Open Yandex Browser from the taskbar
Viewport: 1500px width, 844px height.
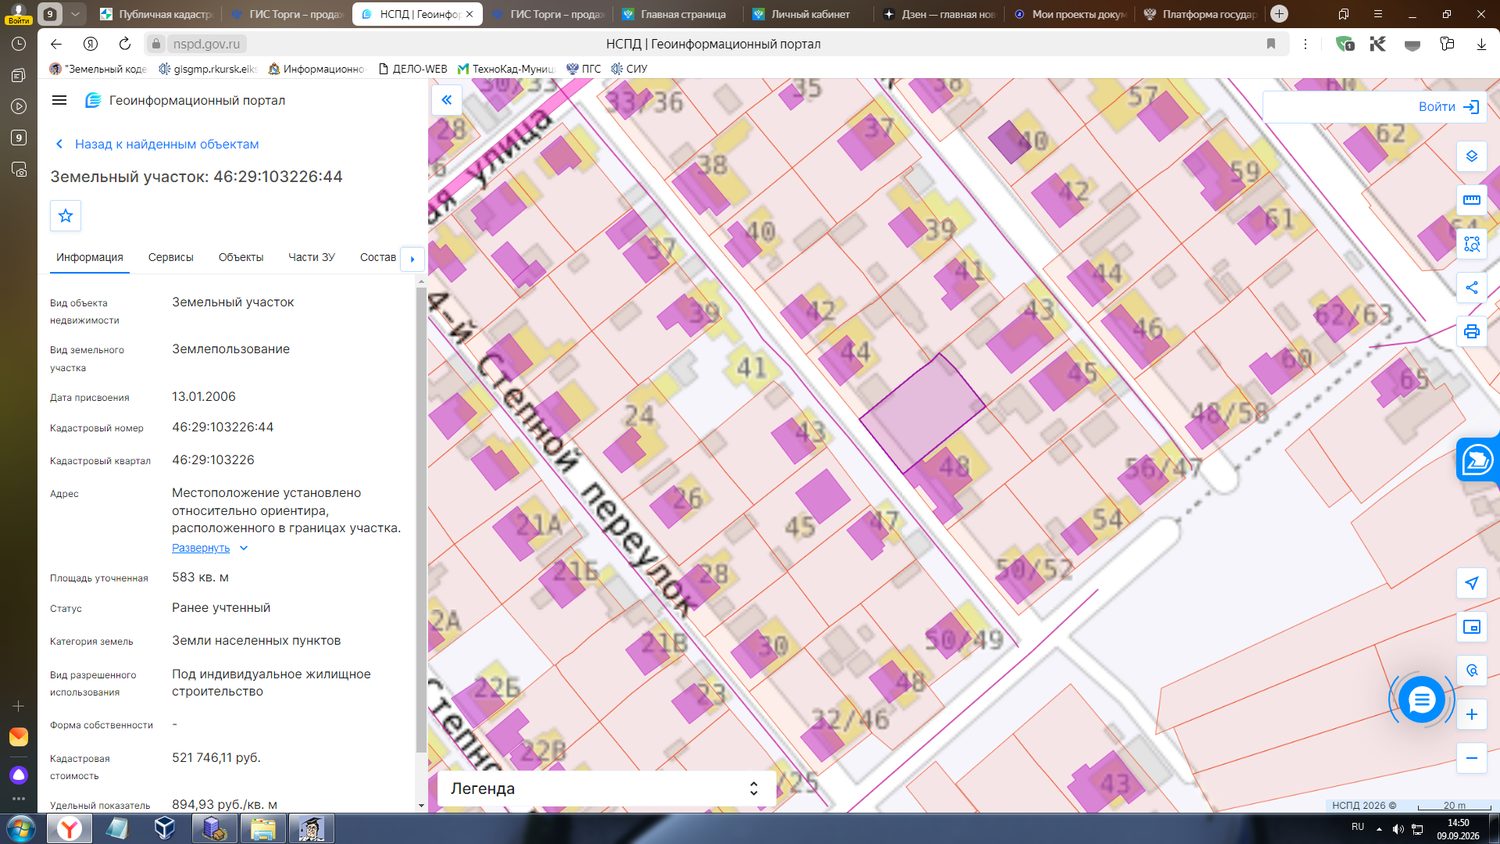click(69, 829)
